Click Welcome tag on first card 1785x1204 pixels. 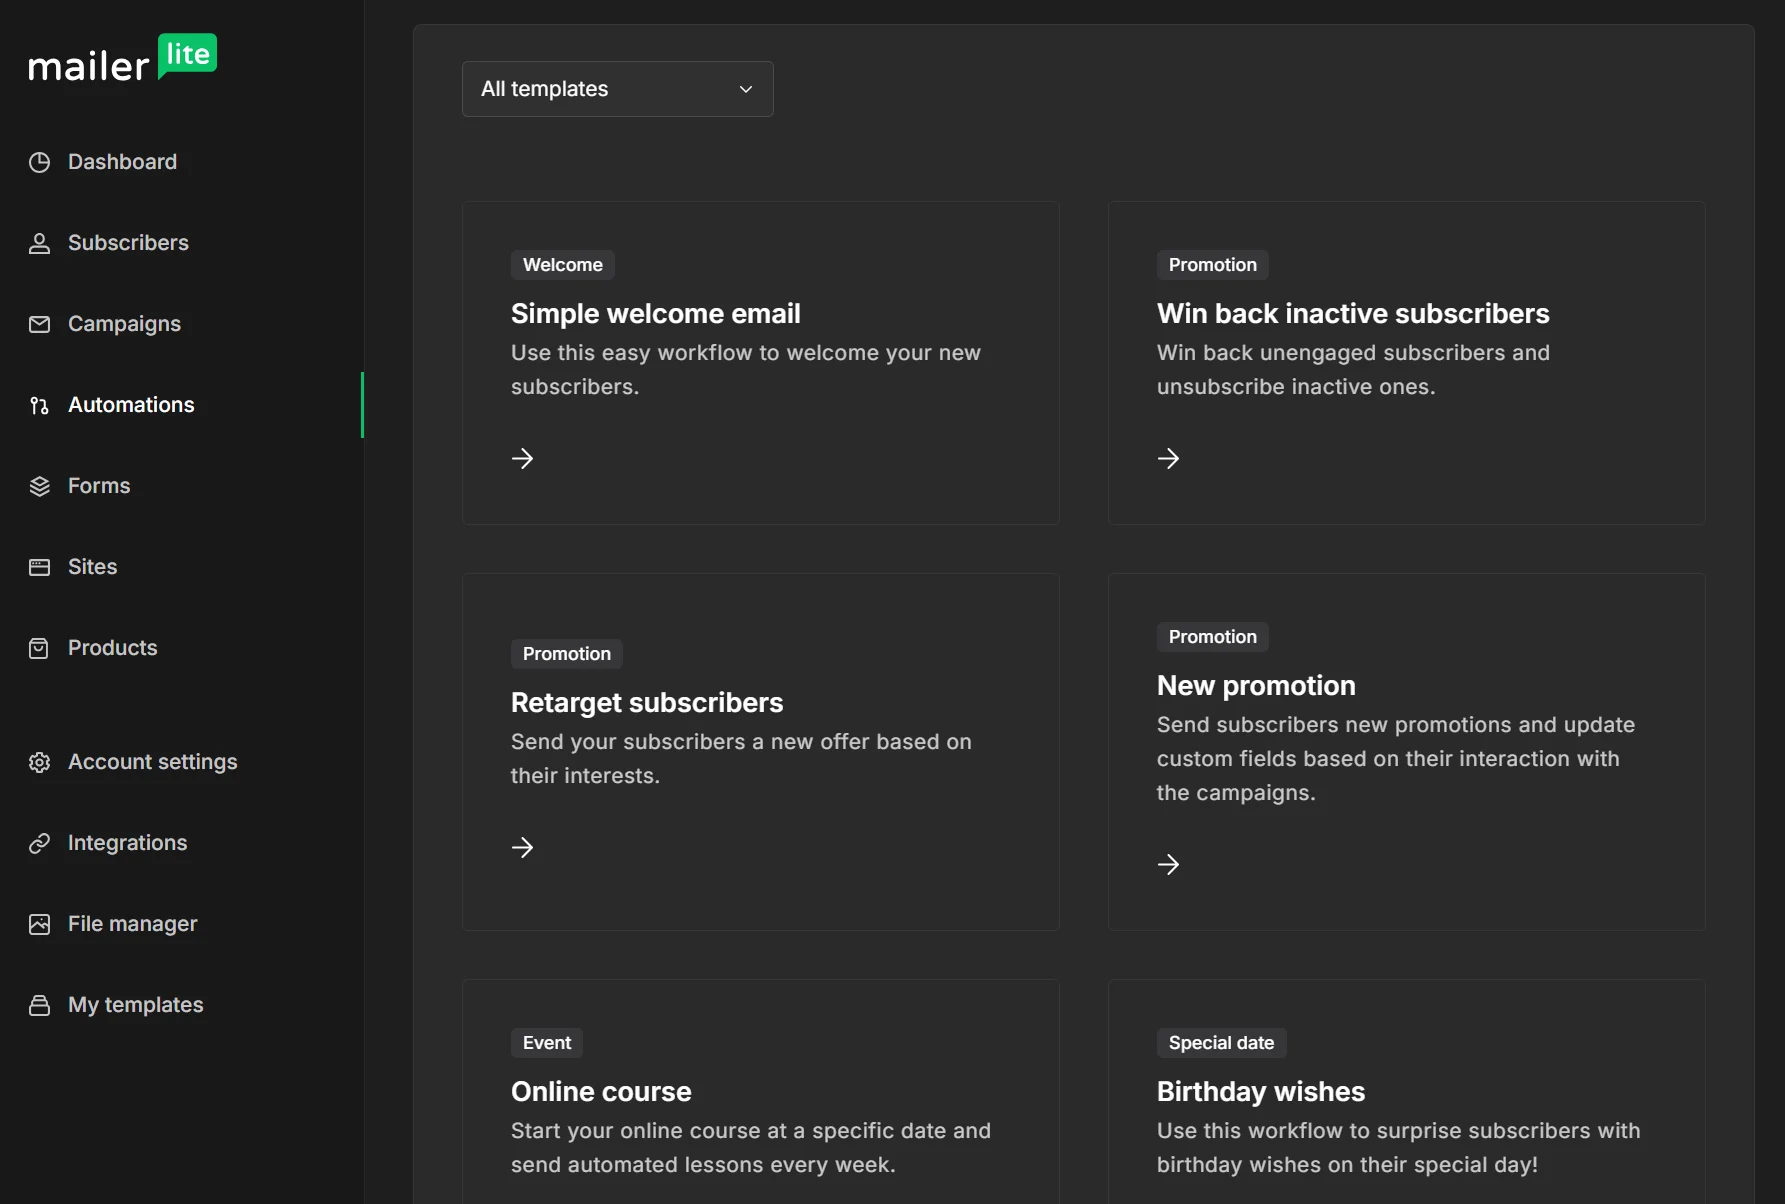coord(563,265)
